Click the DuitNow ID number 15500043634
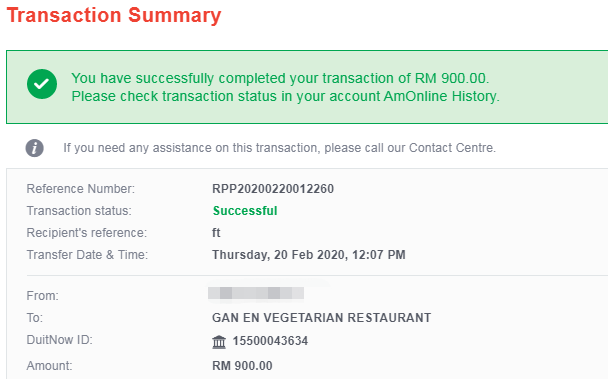The image size is (608, 379). 270,341
